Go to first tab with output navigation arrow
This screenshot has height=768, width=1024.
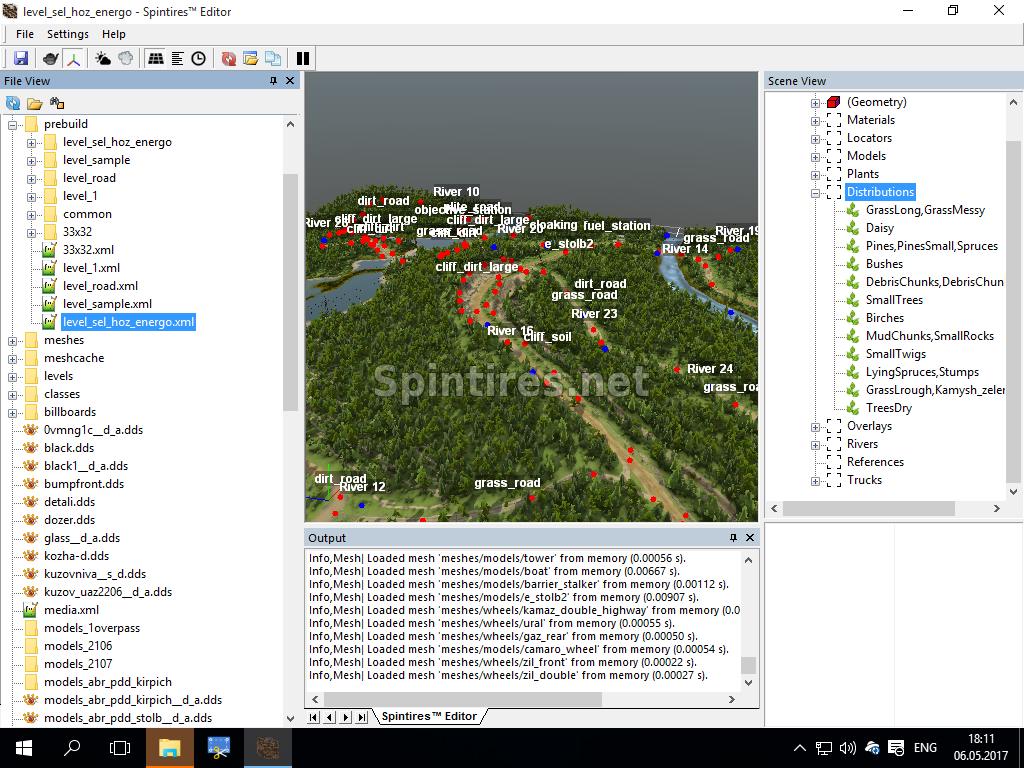pos(313,717)
